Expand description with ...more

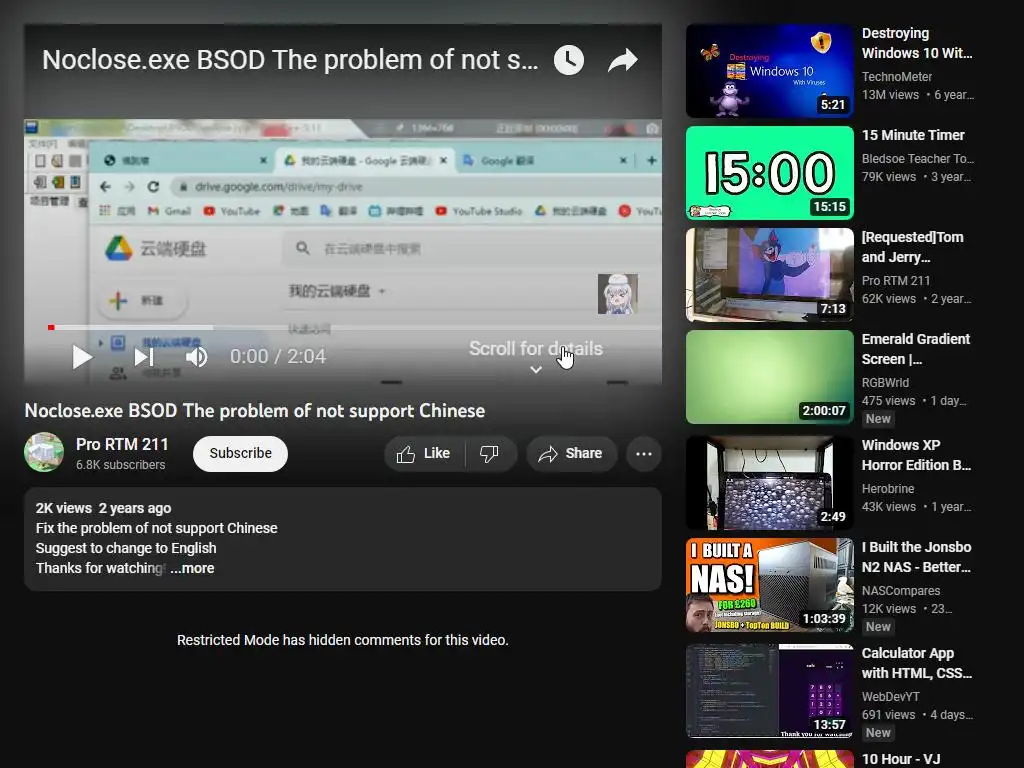tap(193, 568)
